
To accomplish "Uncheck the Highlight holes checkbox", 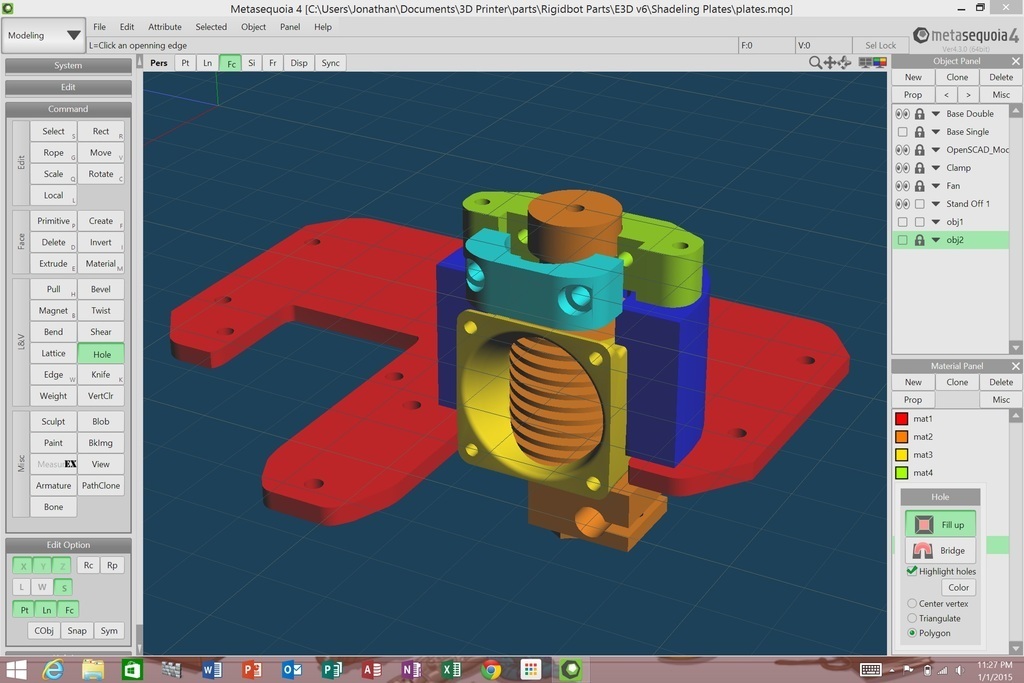I will (912, 571).
